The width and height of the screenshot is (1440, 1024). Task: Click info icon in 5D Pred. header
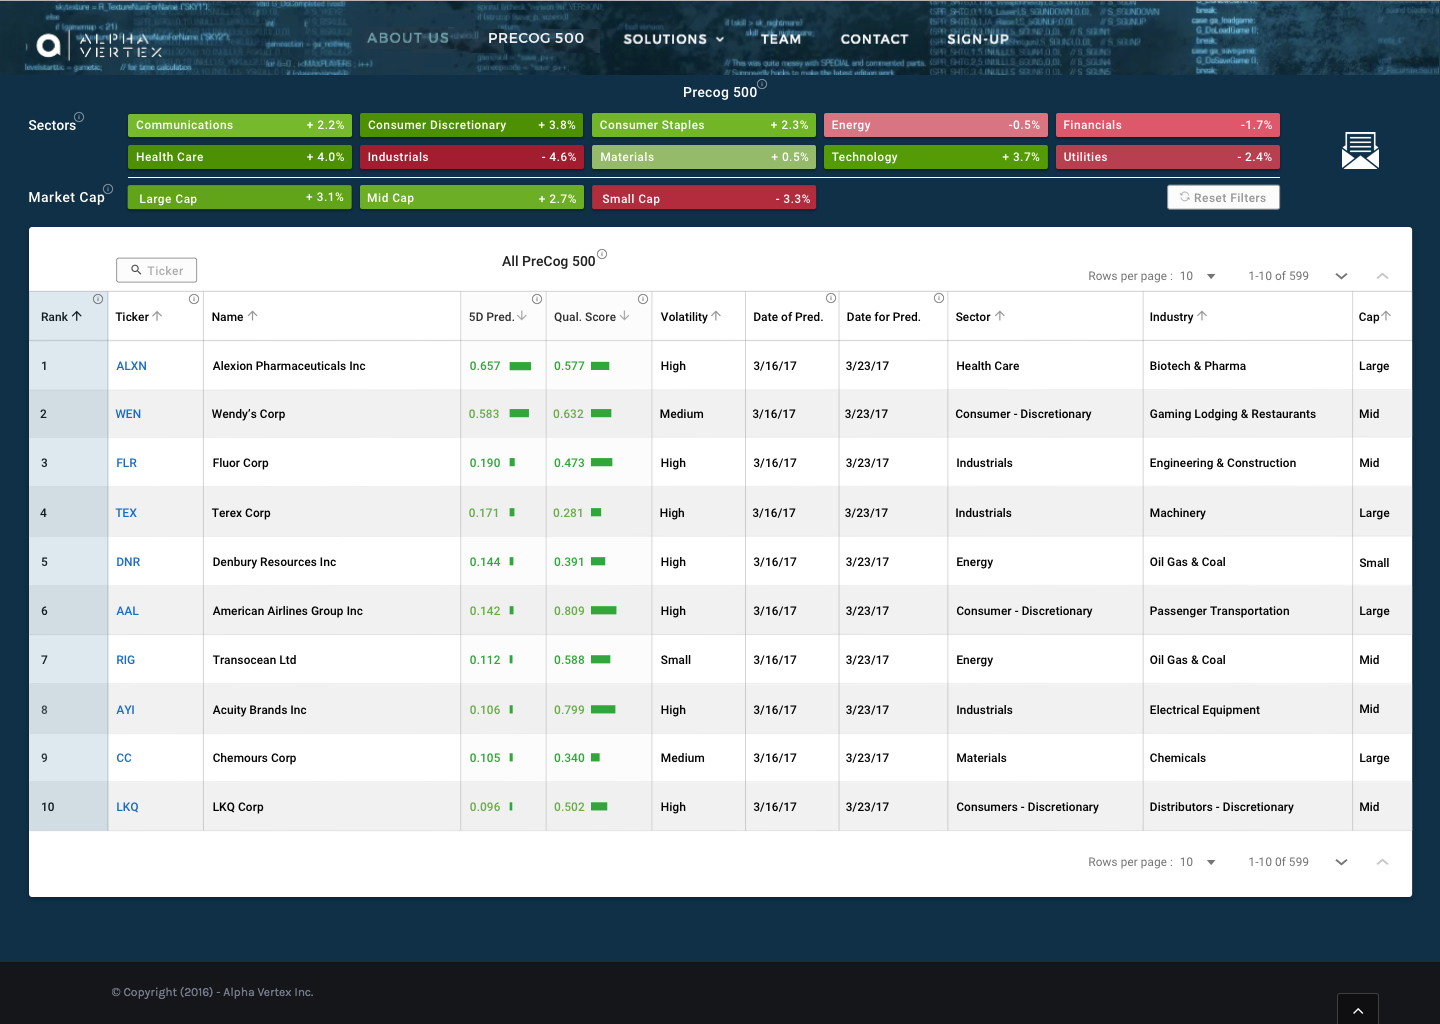(x=537, y=299)
